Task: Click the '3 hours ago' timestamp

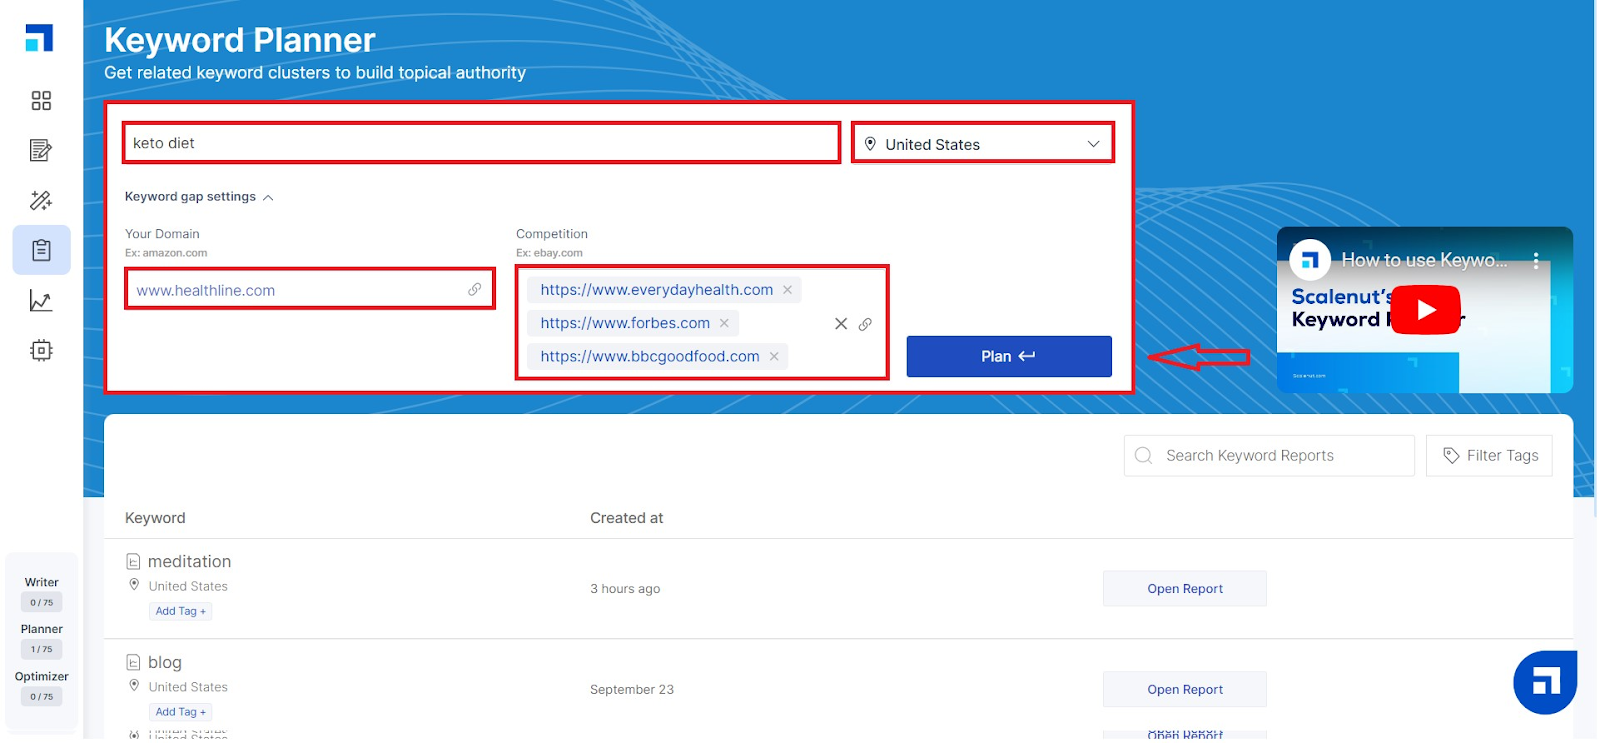Action: [625, 589]
